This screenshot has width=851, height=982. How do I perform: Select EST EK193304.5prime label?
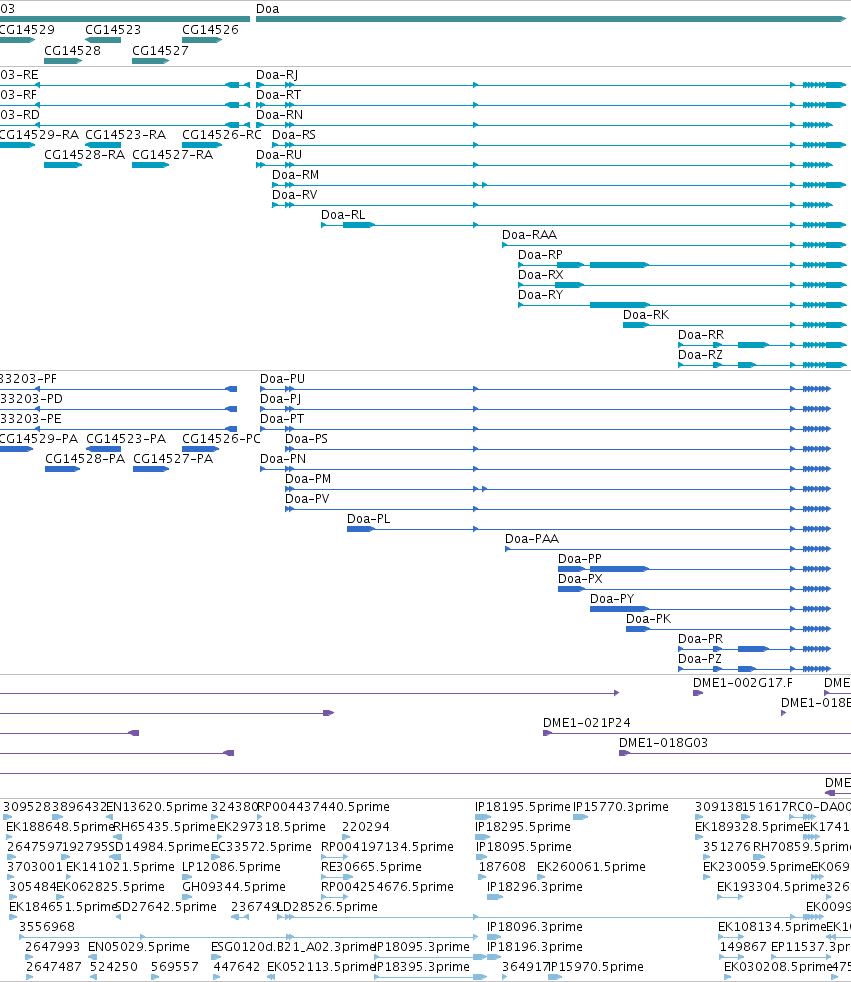[x=770, y=888]
